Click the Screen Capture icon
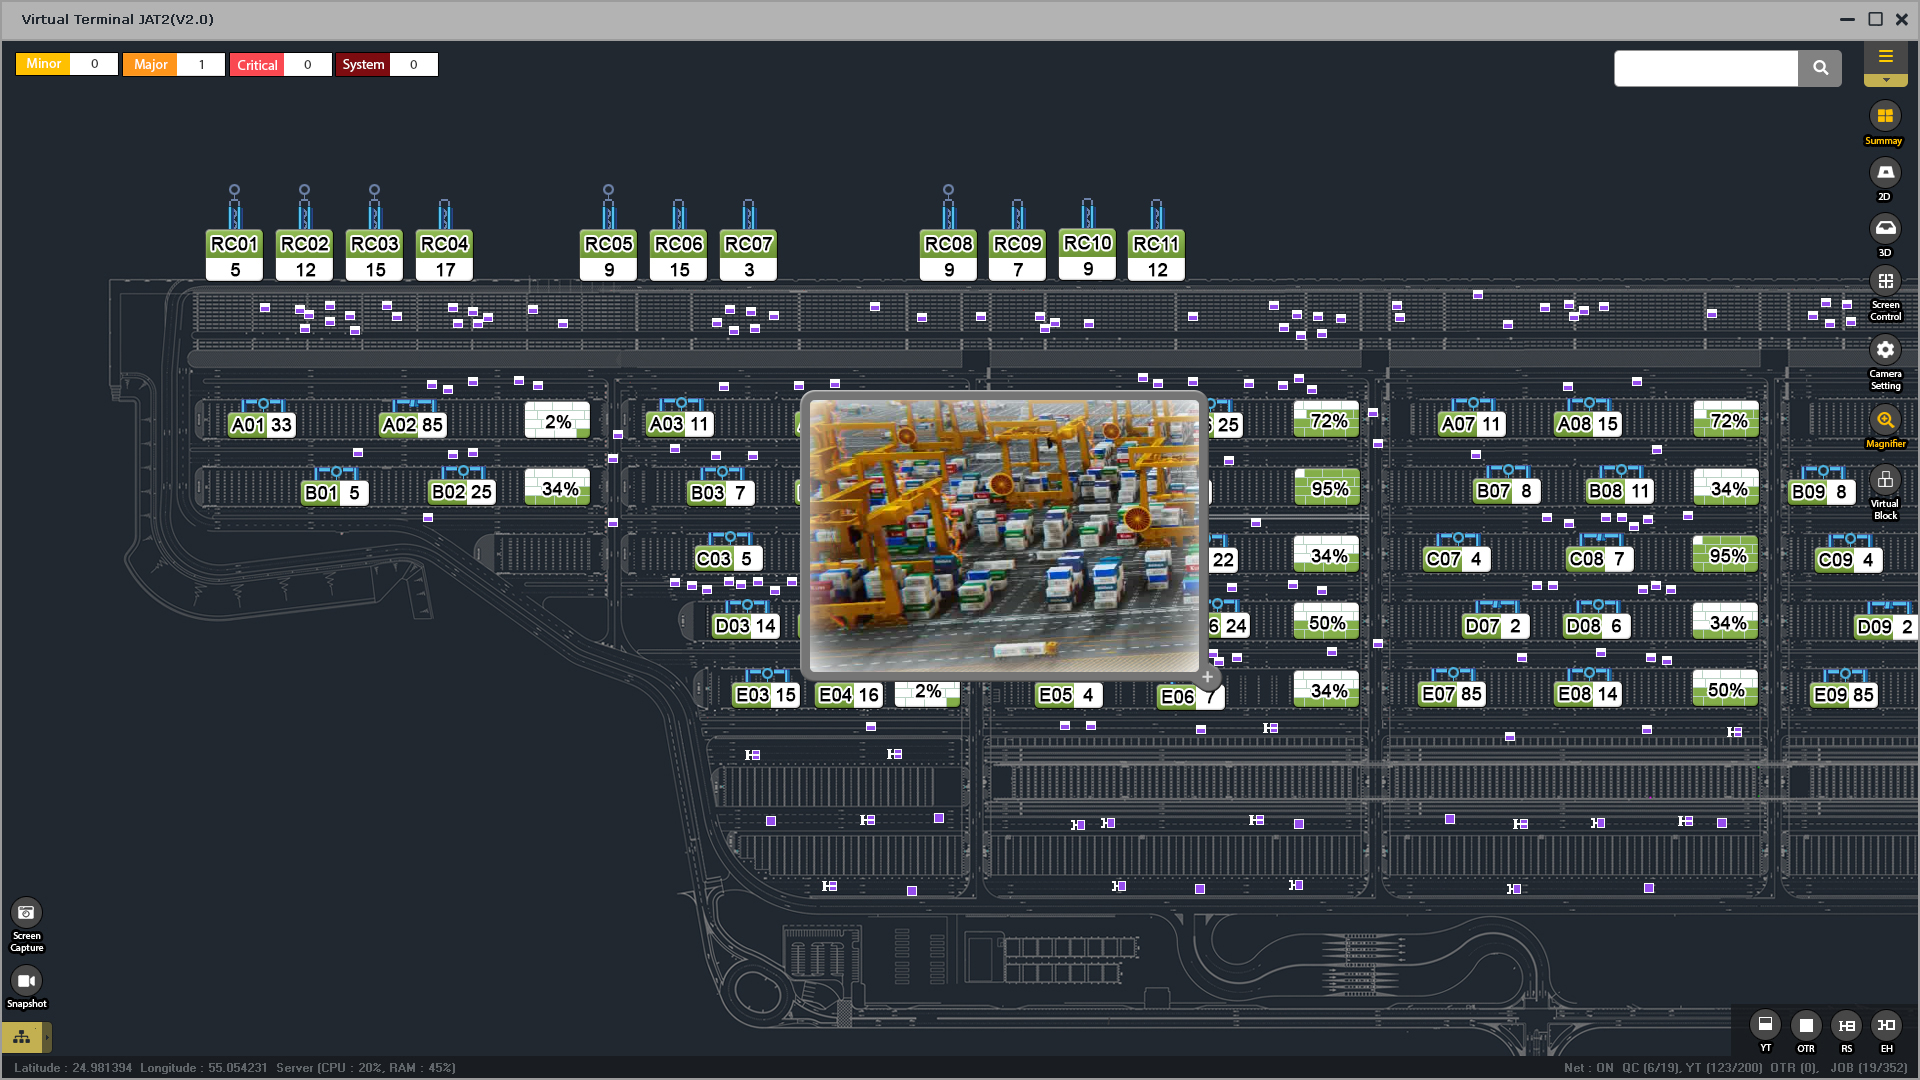Viewport: 1920px width, 1080px height. coord(26,912)
